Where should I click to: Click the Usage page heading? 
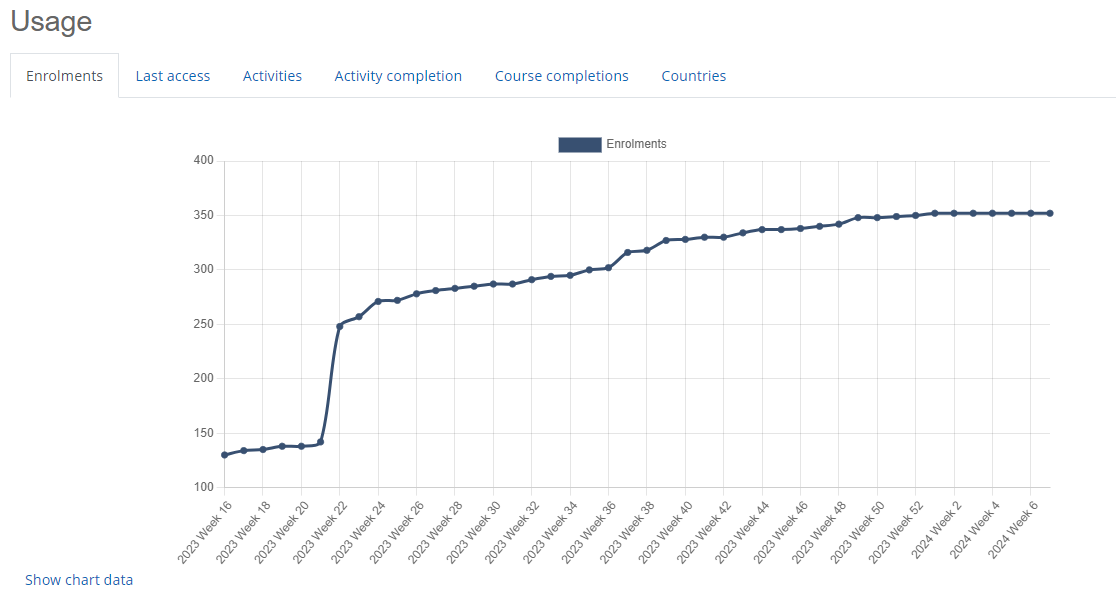(x=51, y=22)
